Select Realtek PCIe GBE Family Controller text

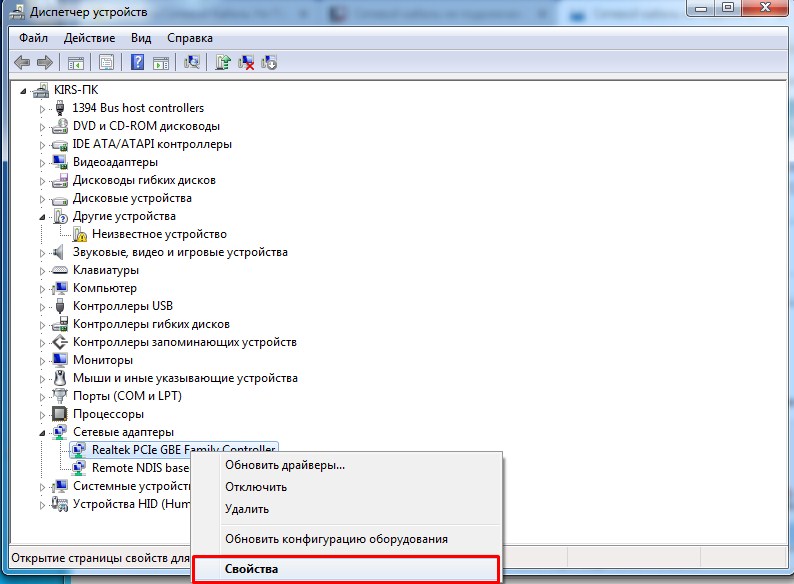(x=183, y=449)
